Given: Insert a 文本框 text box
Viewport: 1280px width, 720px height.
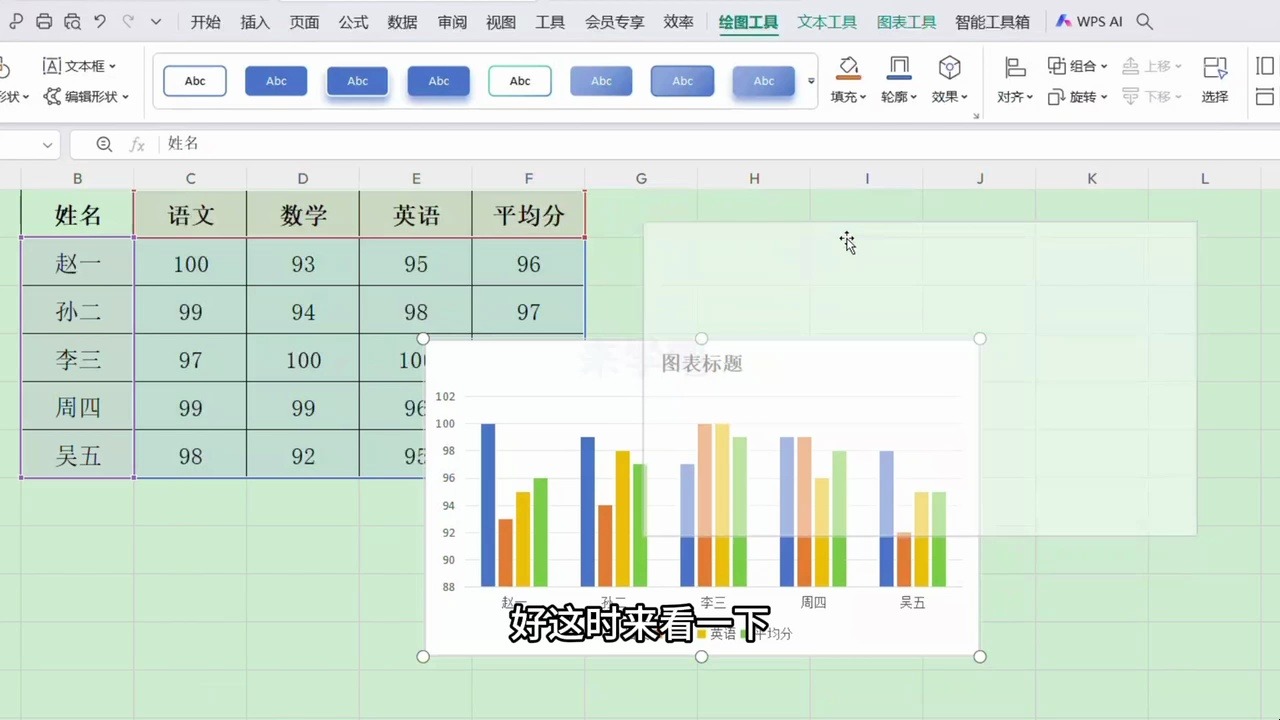Looking at the screenshot, I should (x=79, y=66).
